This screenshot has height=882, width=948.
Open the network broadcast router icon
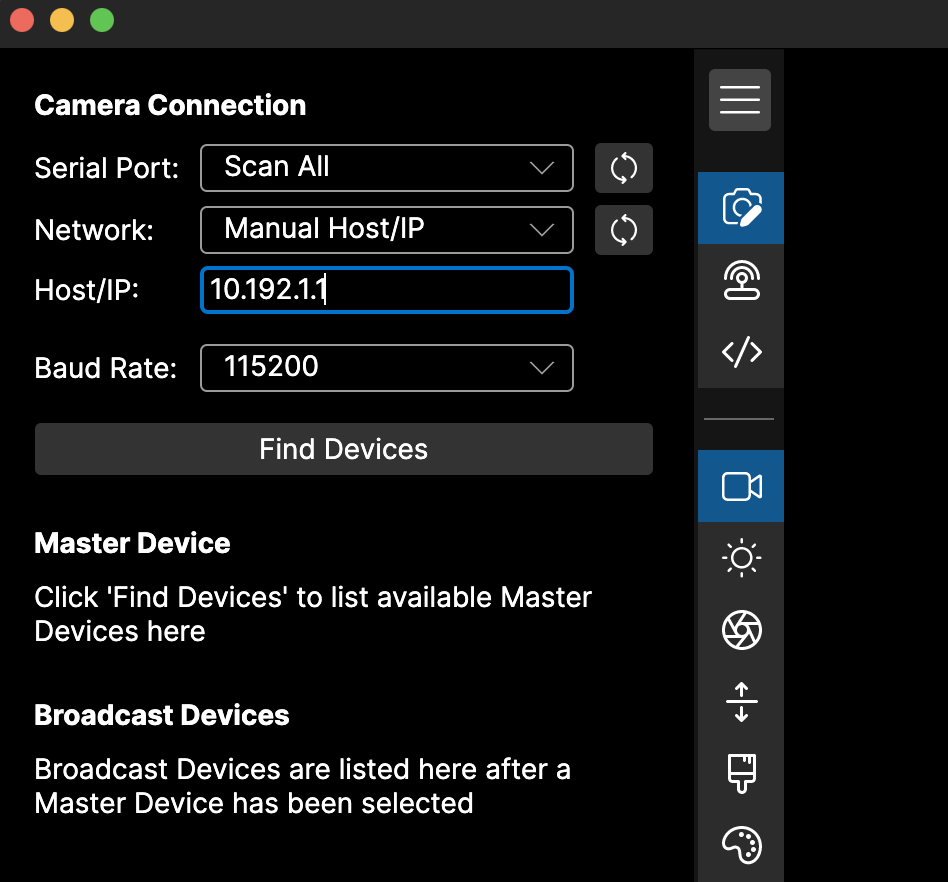tap(741, 280)
